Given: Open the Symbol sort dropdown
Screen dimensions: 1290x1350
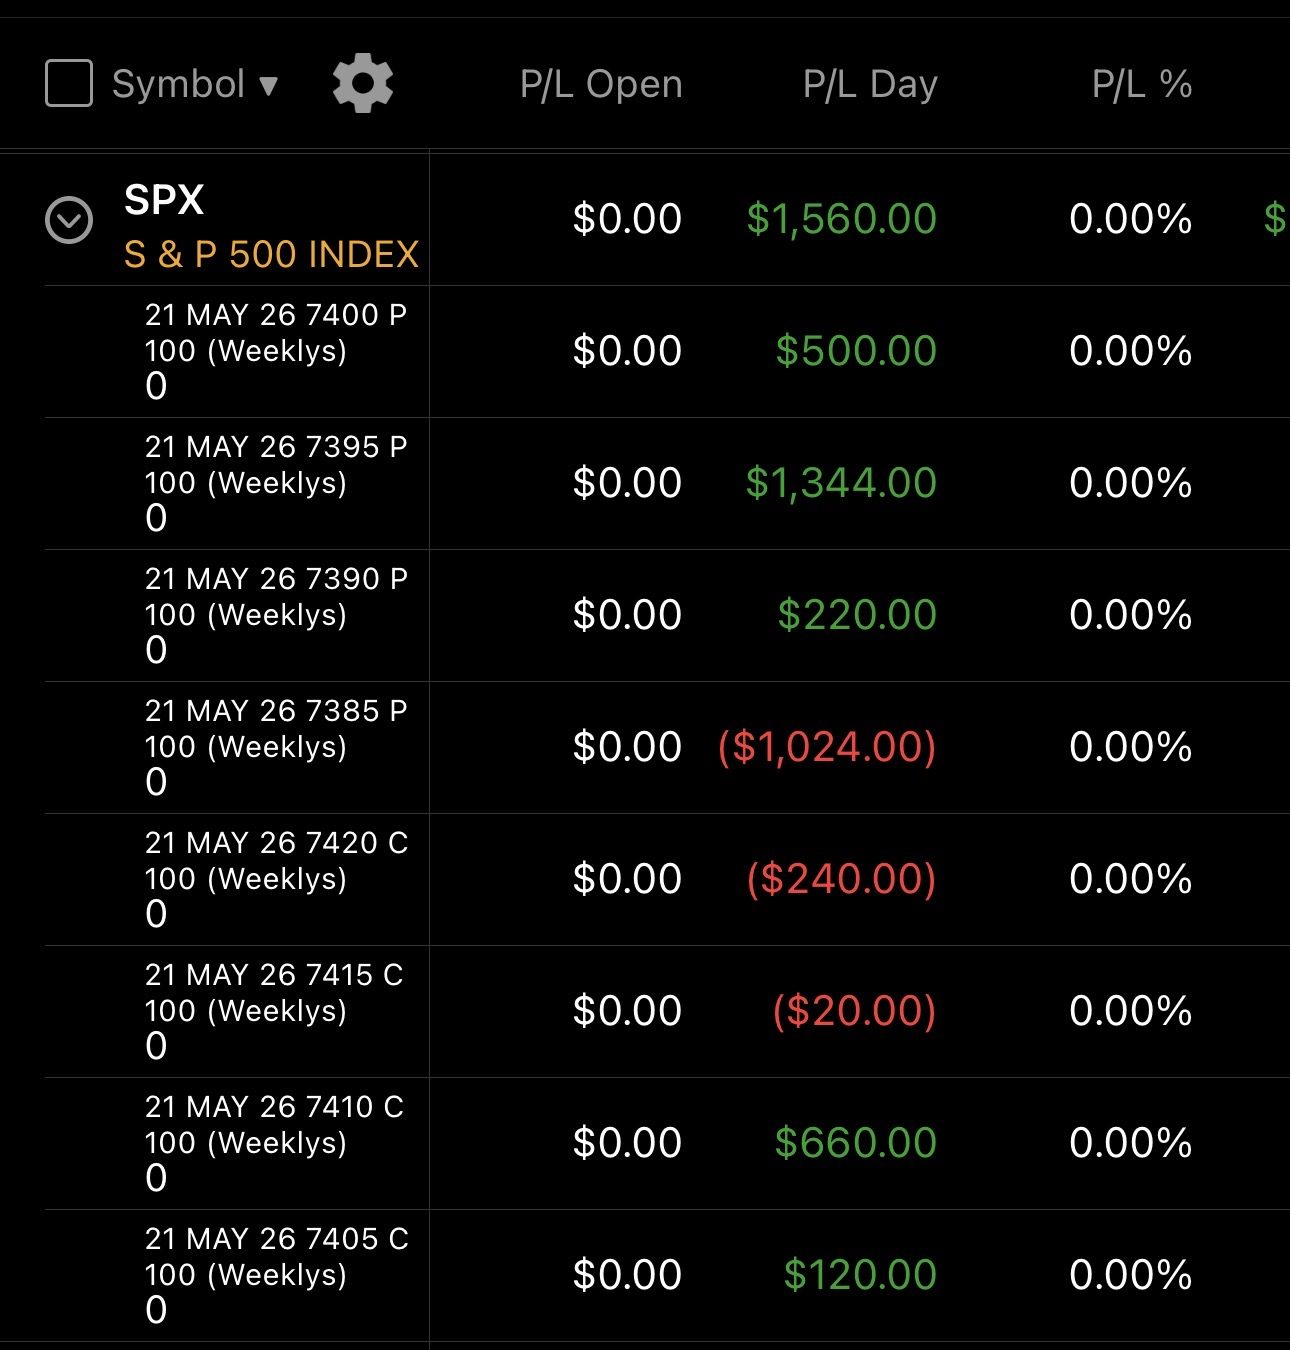Looking at the screenshot, I should point(195,84).
